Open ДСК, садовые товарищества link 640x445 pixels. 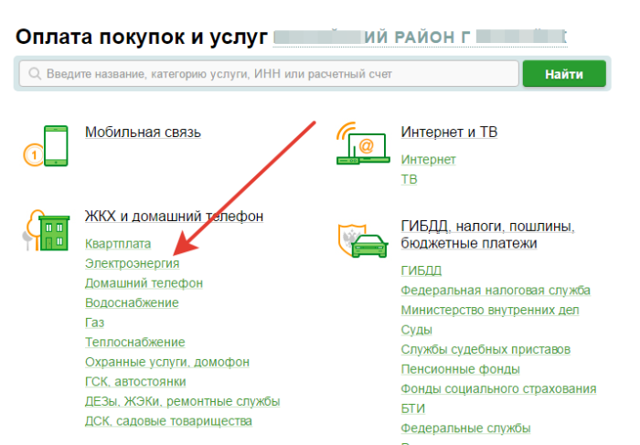pyautogui.click(x=169, y=421)
